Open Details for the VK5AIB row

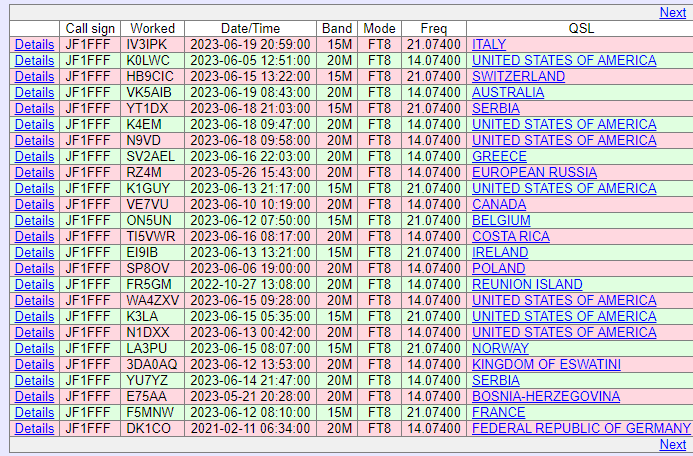pos(34,92)
